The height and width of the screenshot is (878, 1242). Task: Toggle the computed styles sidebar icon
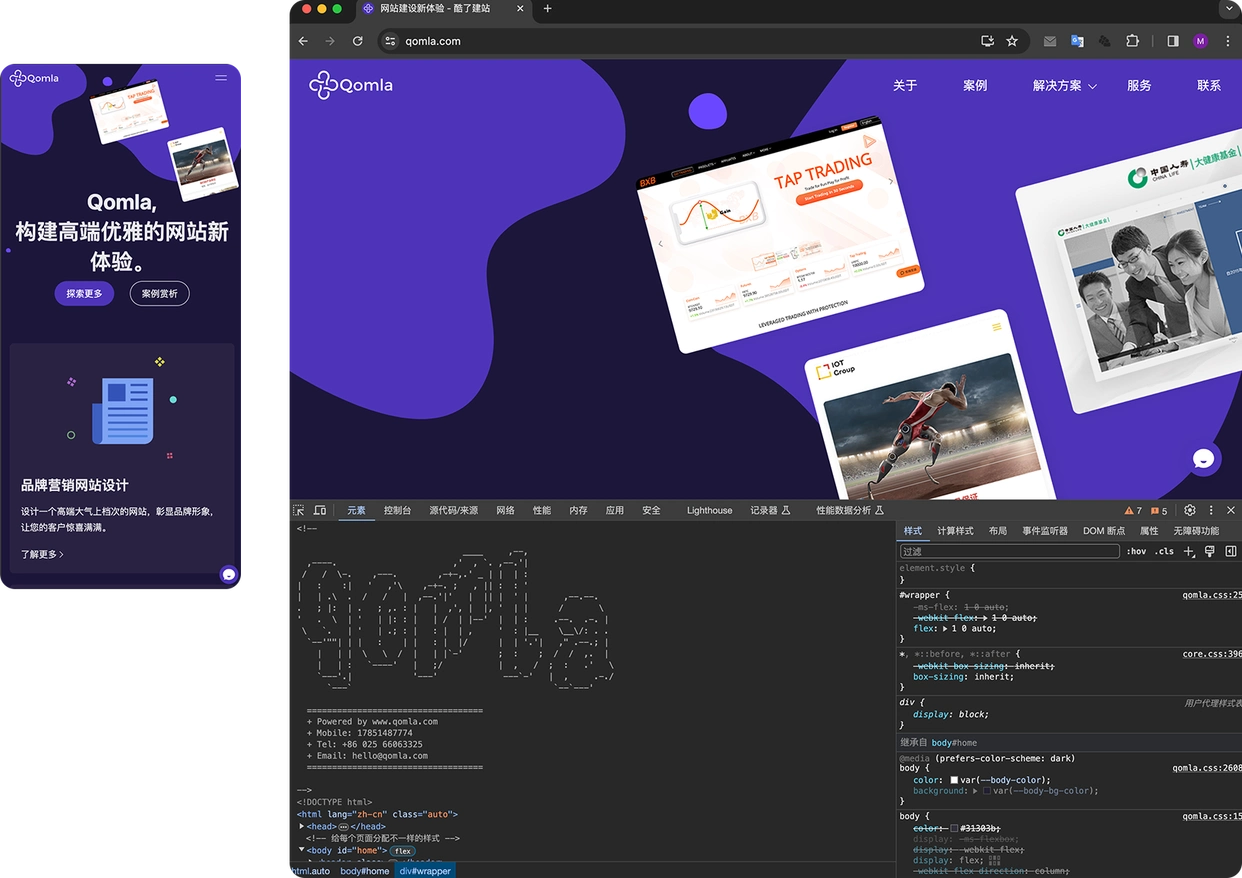pos(1231,551)
